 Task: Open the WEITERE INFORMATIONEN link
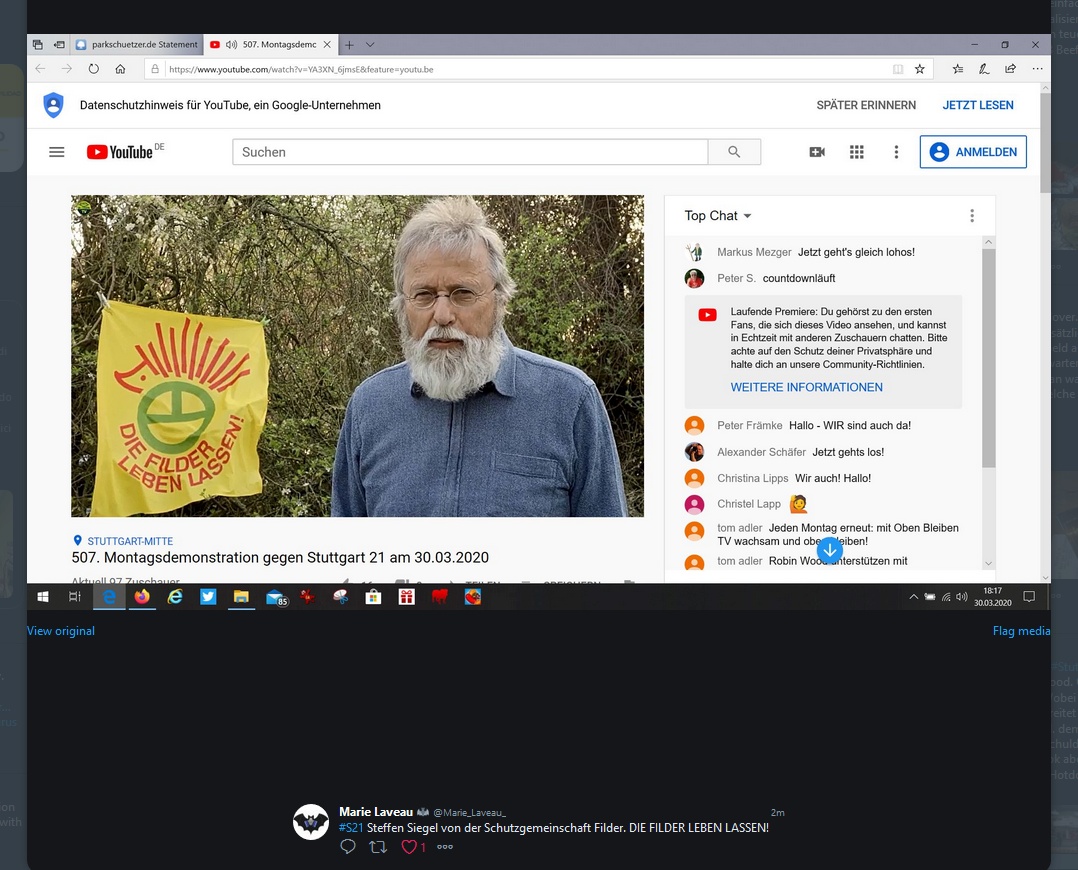[x=806, y=387]
